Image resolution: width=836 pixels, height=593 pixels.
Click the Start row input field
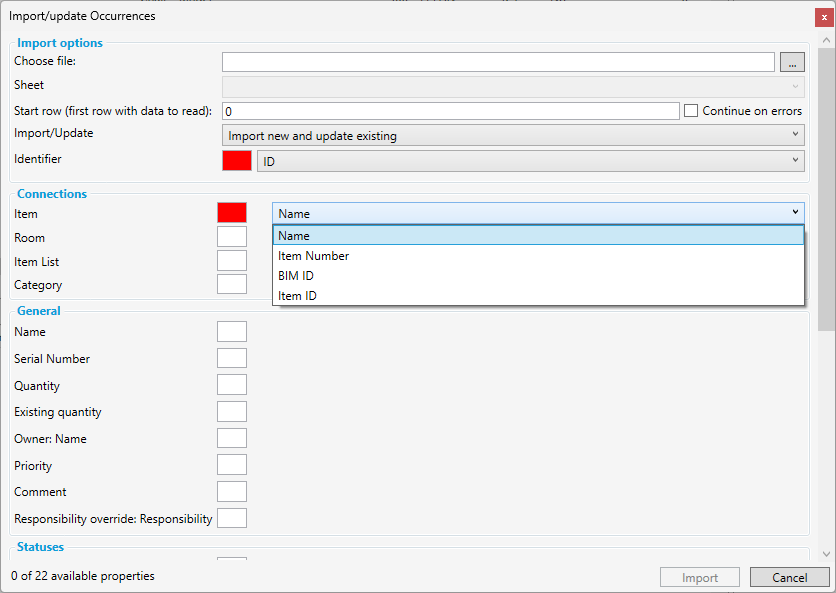[450, 111]
